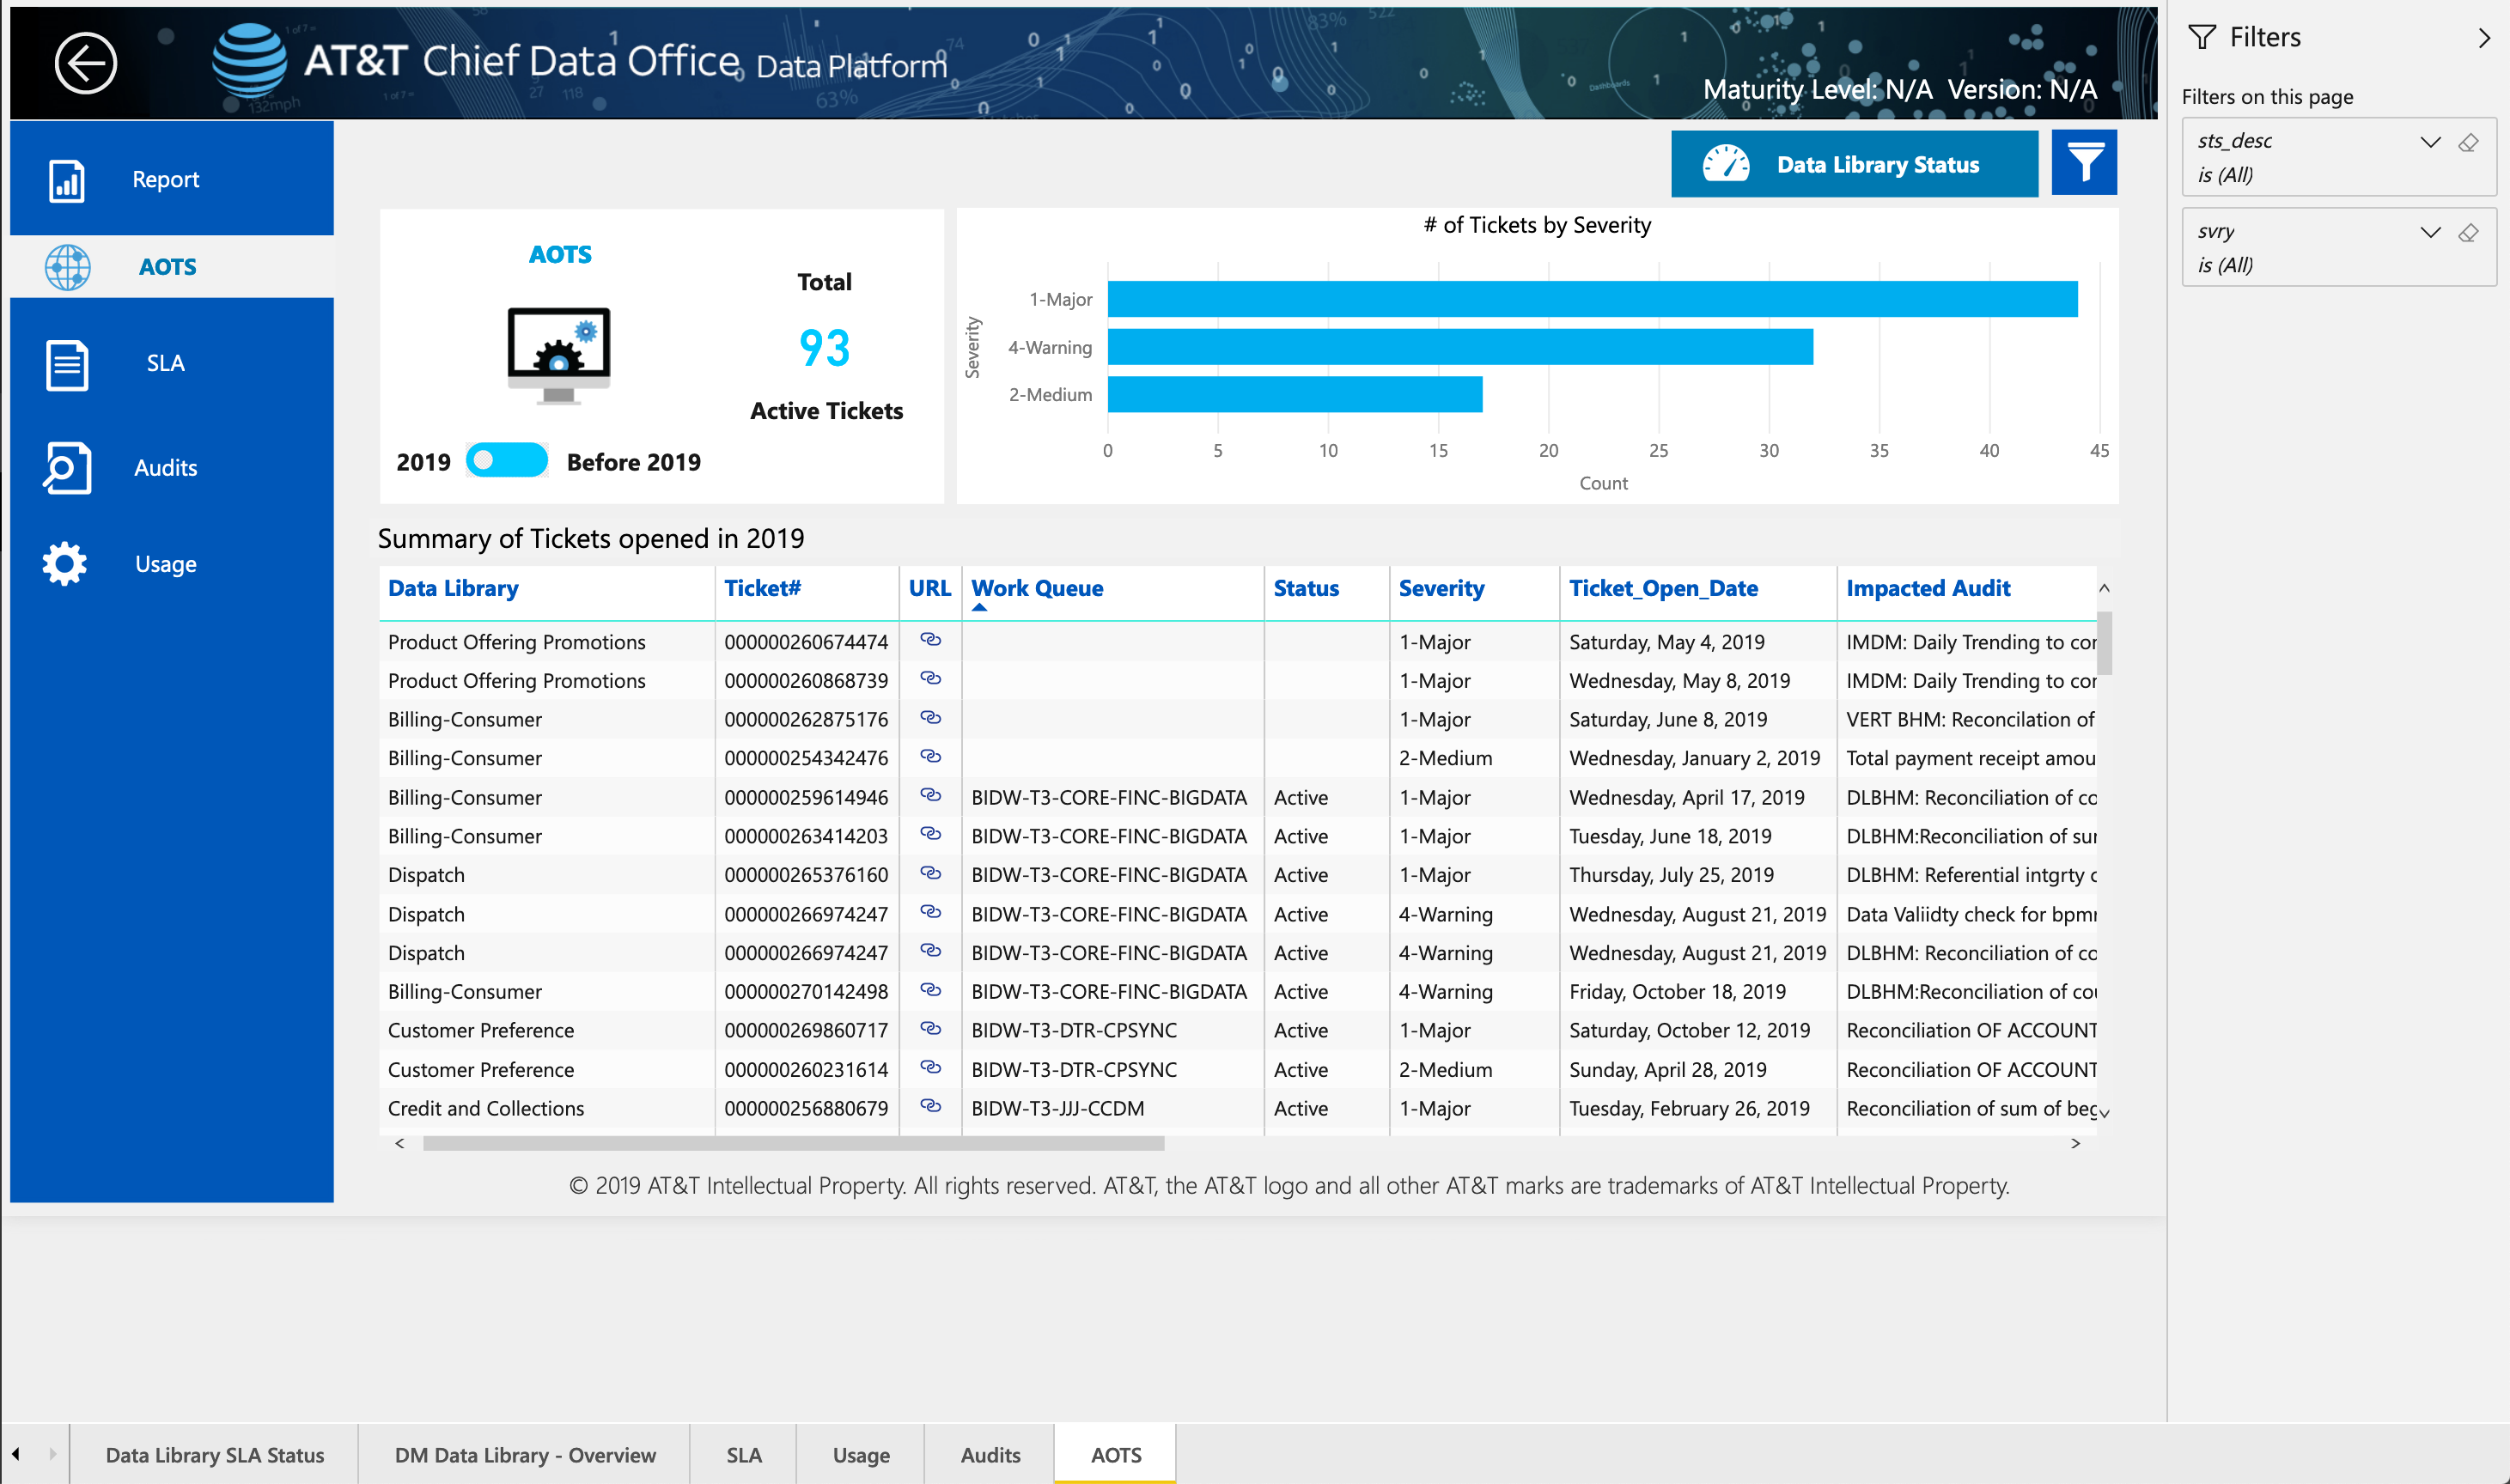The image size is (2510, 1484).
Task: Switch to the Audits page tab
Action: click(990, 1454)
